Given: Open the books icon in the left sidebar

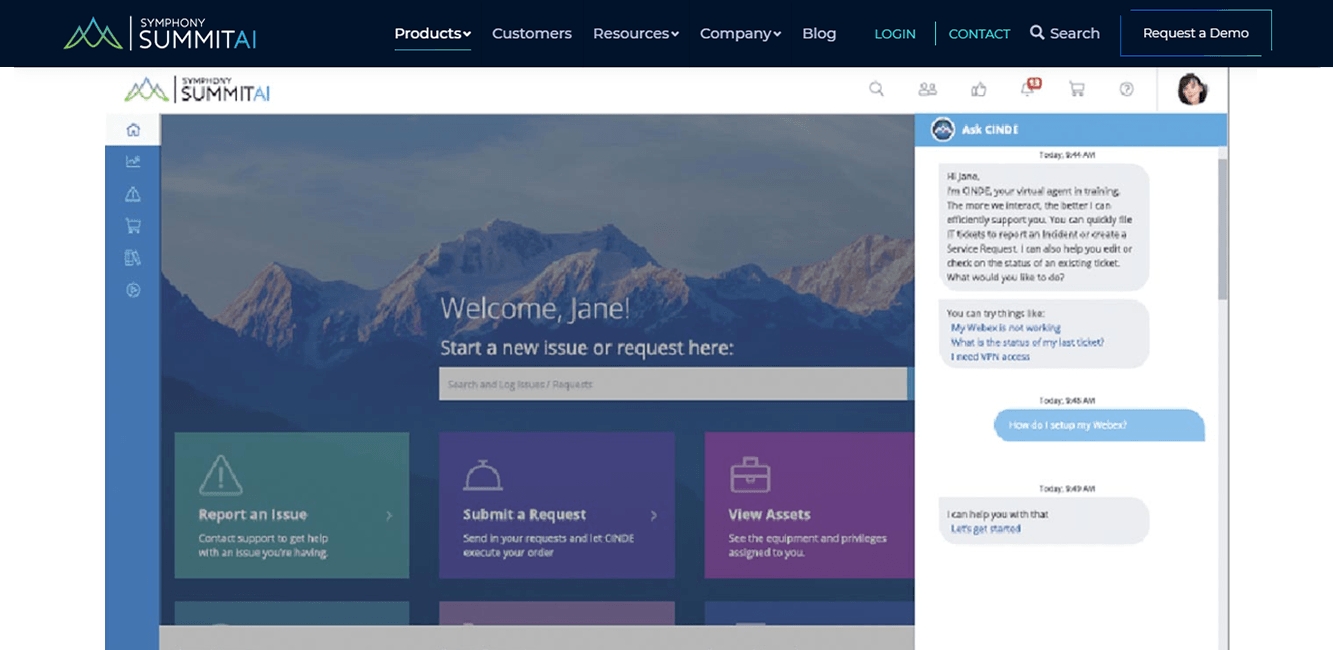Looking at the screenshot, I should [133, 257].
